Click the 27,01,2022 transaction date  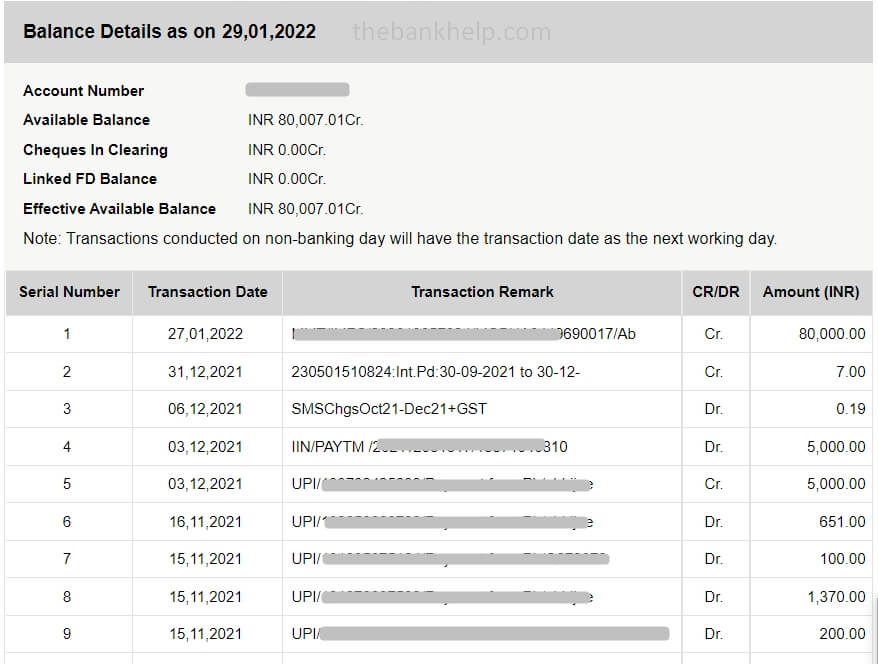205,334
